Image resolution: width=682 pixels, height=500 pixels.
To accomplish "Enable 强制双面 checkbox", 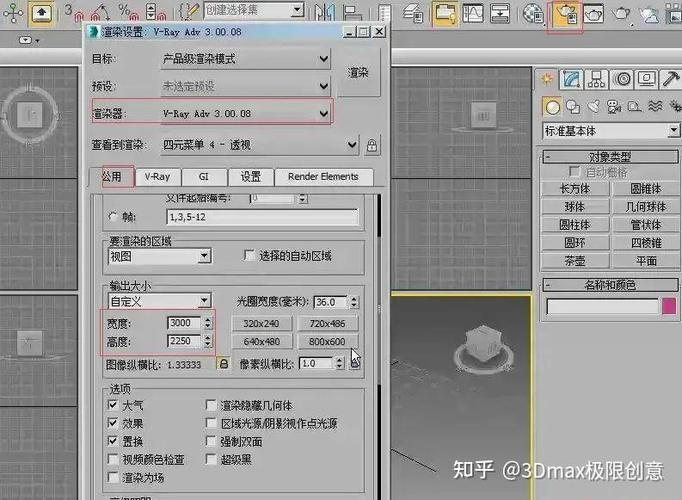I will 211,441.
